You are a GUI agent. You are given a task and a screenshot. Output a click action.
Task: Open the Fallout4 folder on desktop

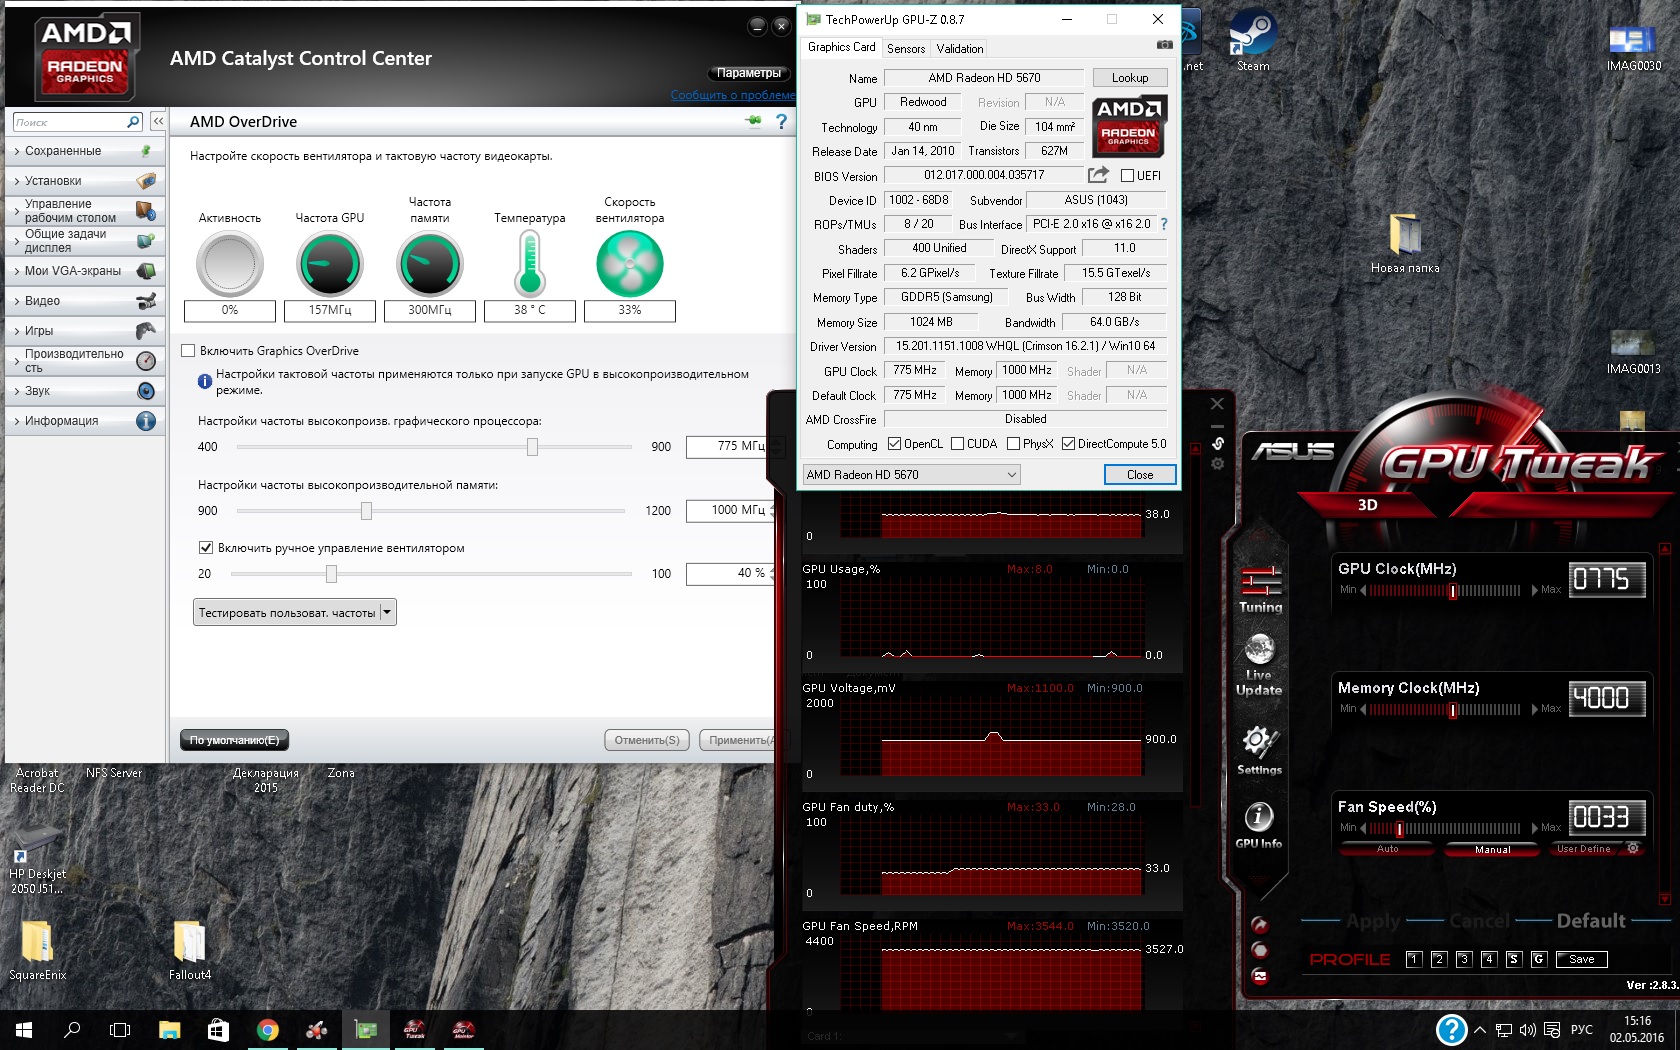[189, 950]
